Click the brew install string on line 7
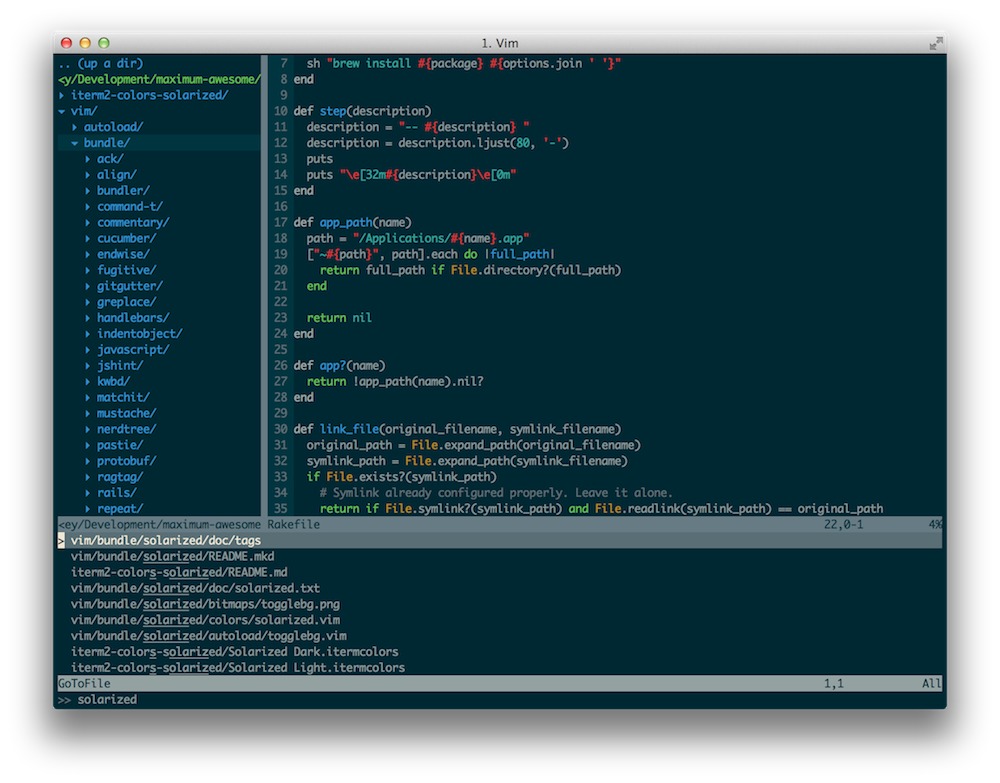Screen dimensions: 1000x783 pos(473,63)
